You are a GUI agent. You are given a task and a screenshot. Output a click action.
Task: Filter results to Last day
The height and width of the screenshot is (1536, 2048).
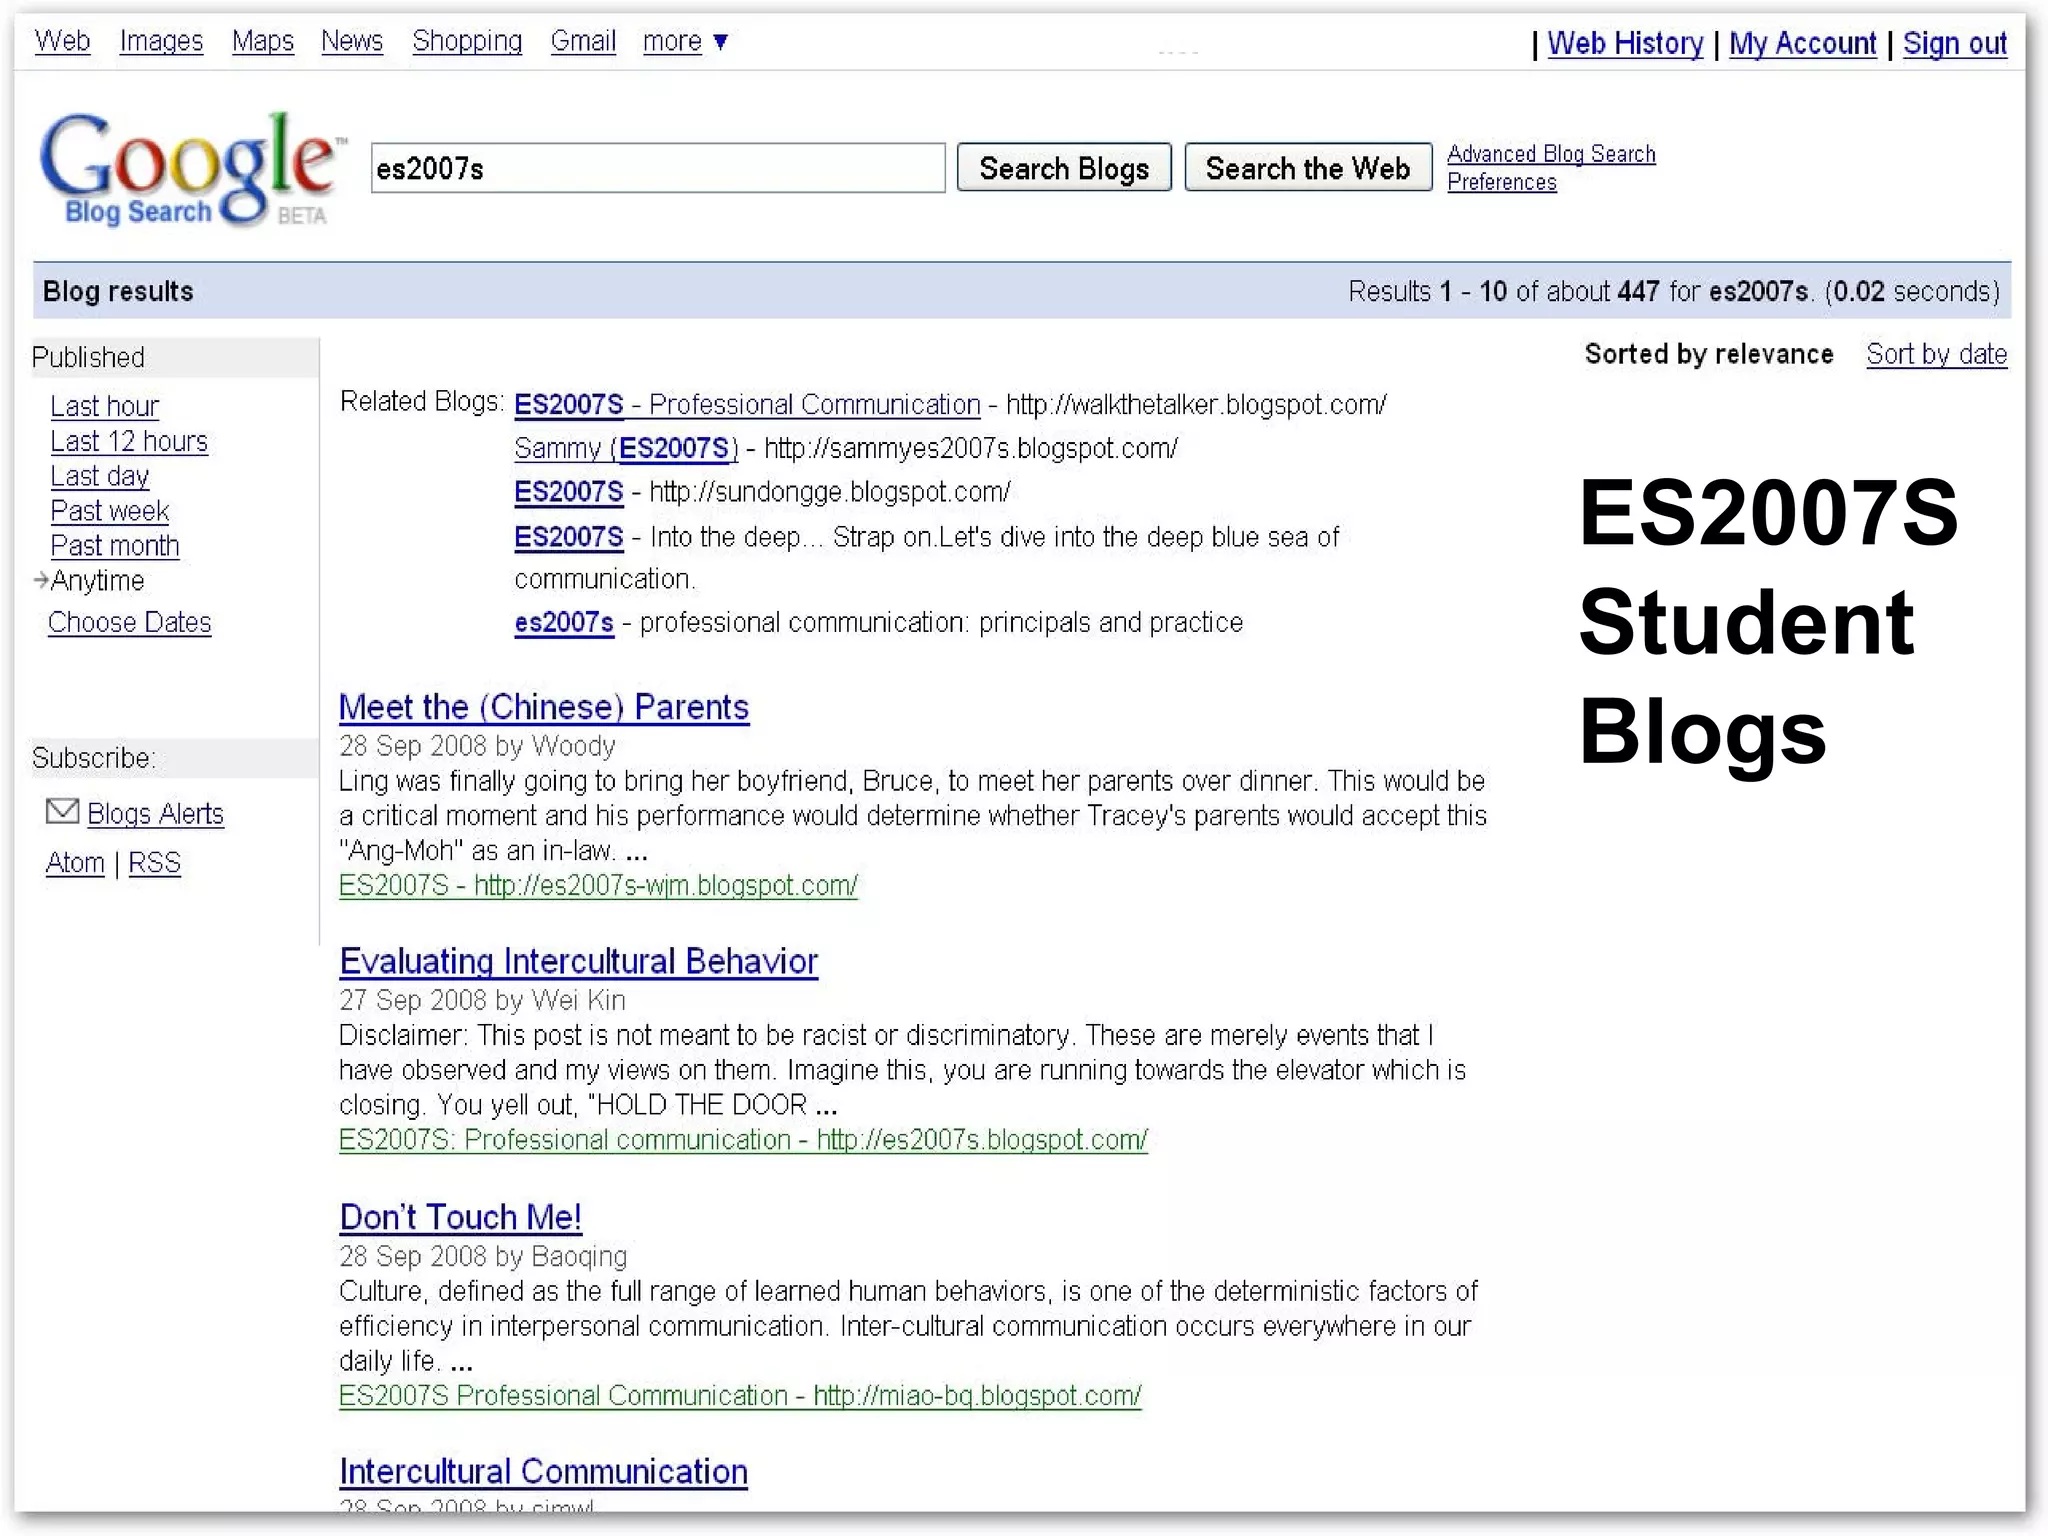pyautogui.click(x=100, y=476)
